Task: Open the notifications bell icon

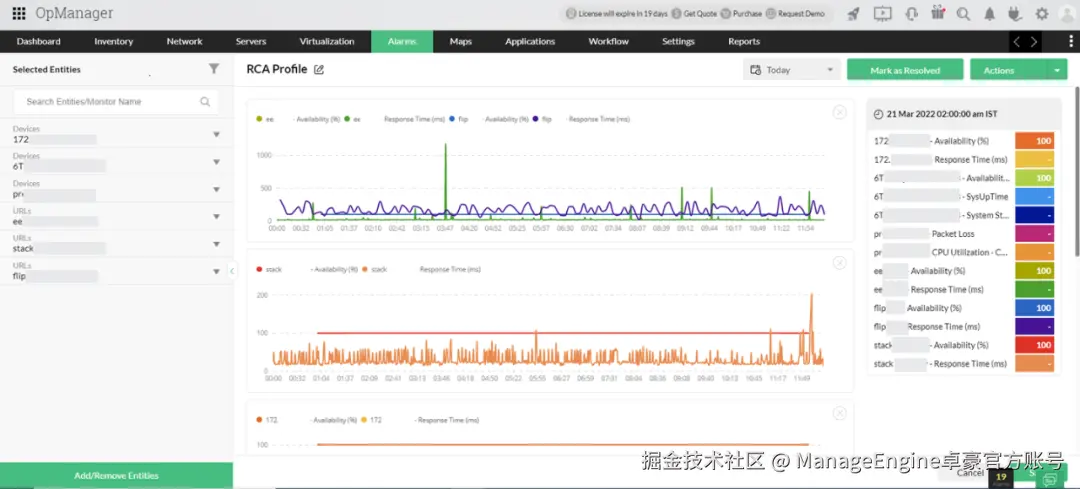Action: pos(990,14)
